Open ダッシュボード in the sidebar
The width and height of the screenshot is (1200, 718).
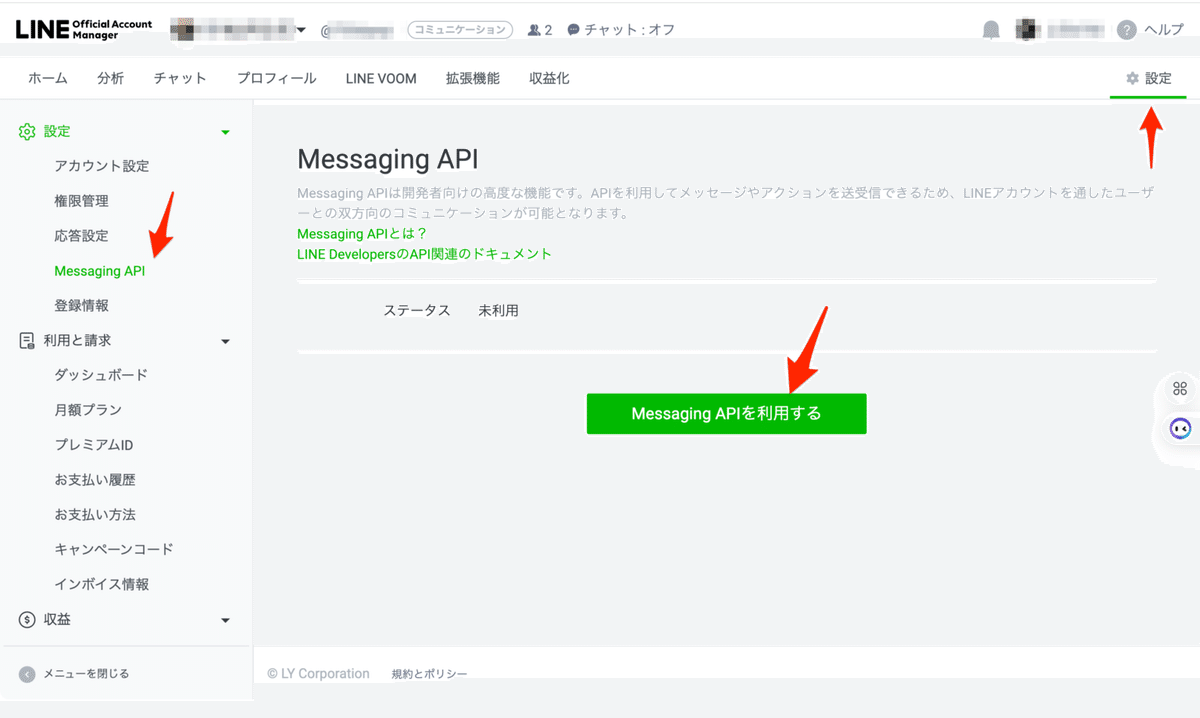click(x=101, y=375)
